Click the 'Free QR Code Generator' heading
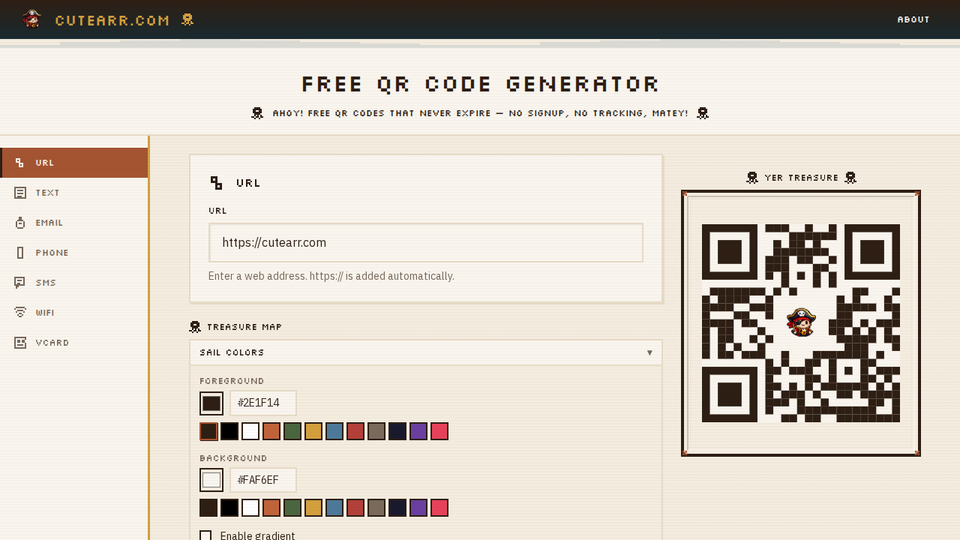Viewport: 960px width, 540px height. coord(480,84)
